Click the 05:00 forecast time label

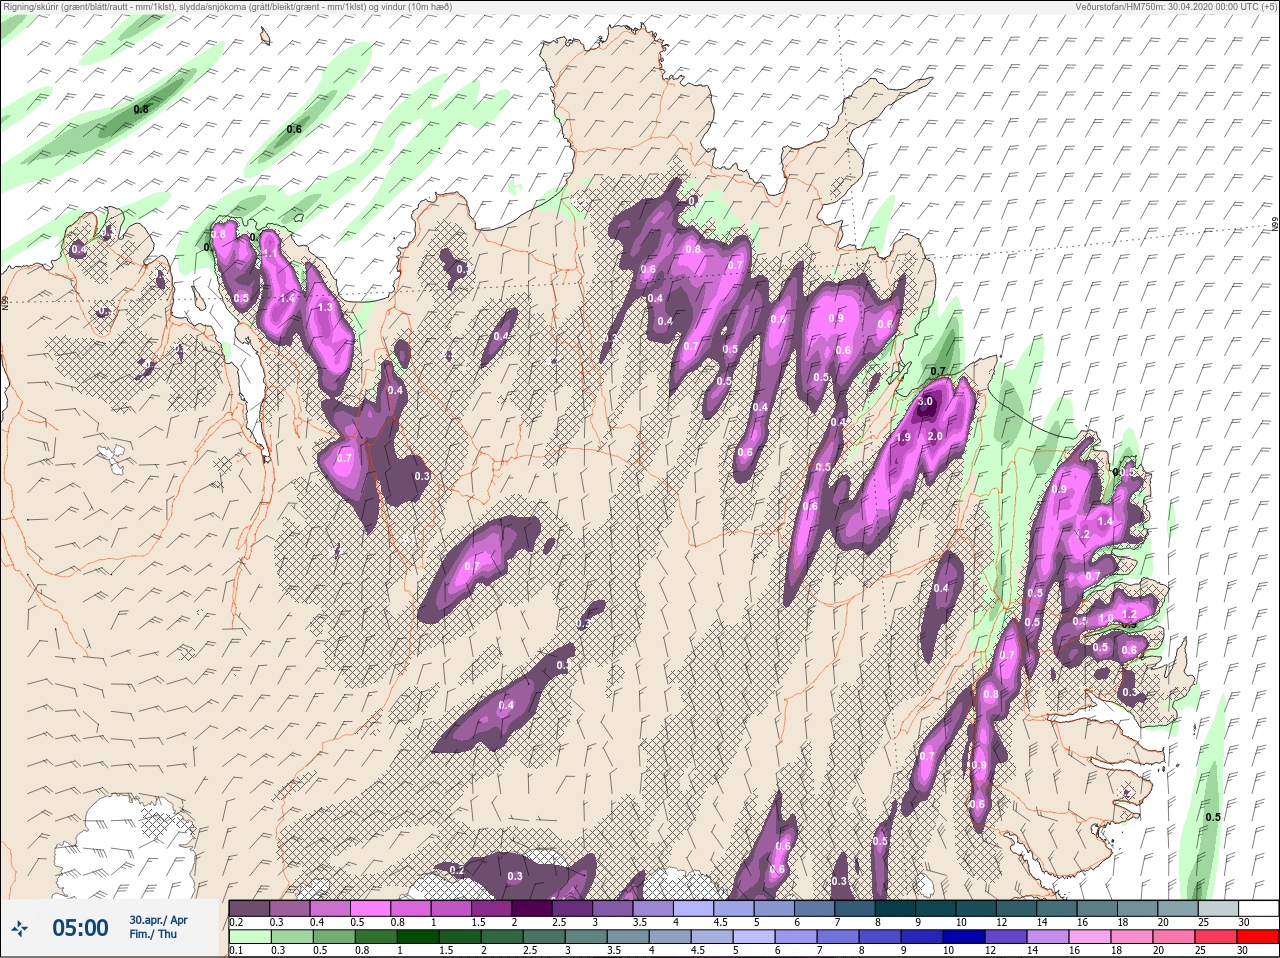point(80,928)
